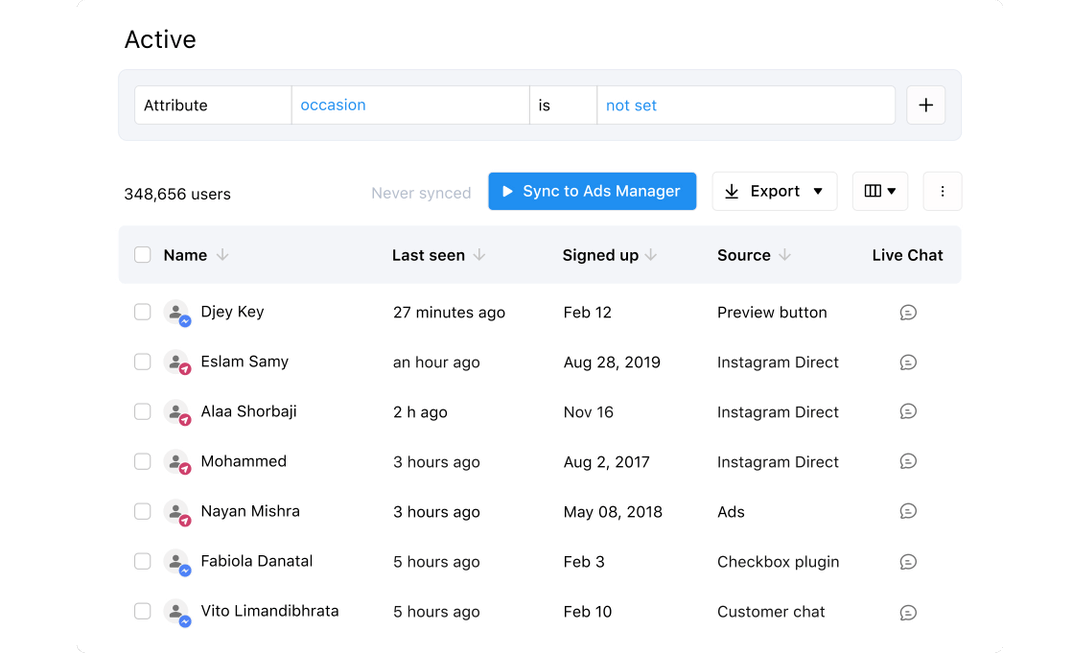Click Alaa Shorbaji's Instagram avatar badge

[184, 420]
